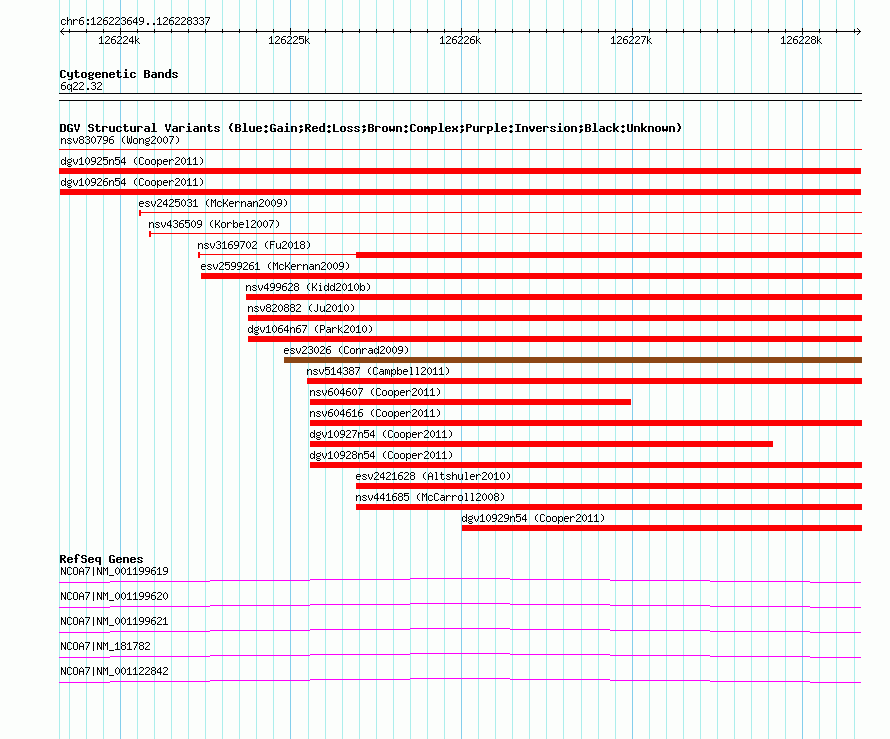
Task: Select the nsv441685 (McCarroll2008) label
Action: pyautogui.click(x=430, y=497)
